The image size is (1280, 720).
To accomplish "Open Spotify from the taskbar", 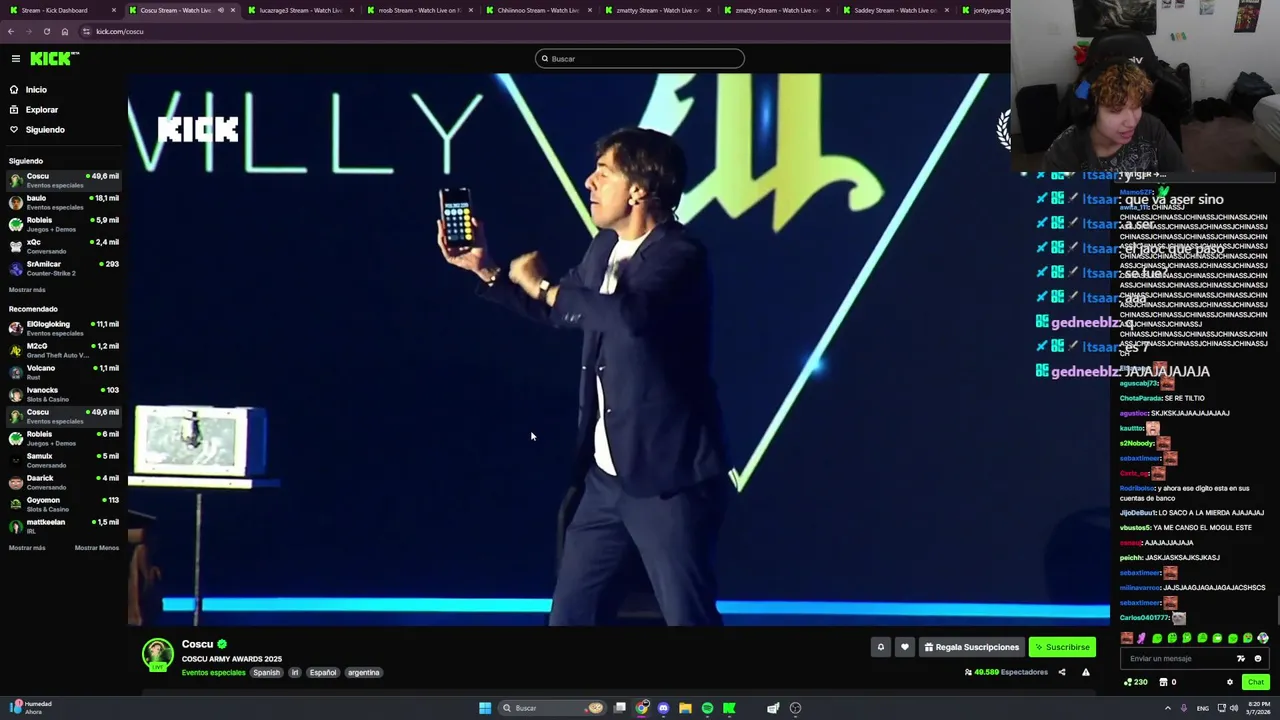I will [707, 708].
